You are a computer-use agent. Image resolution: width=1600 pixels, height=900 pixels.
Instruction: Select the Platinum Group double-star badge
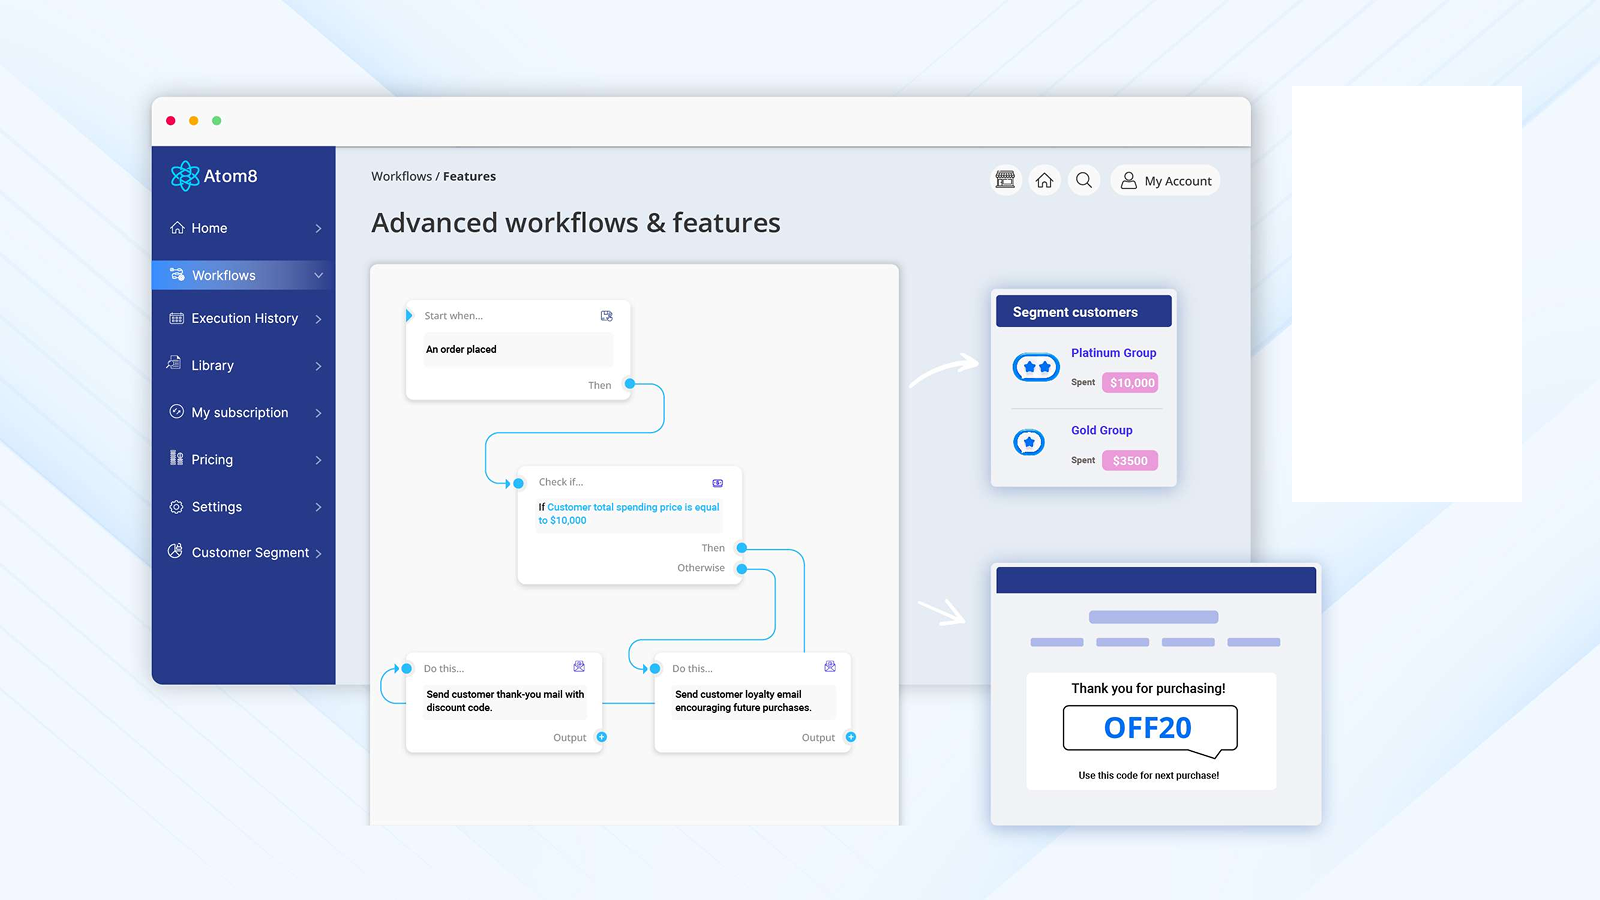tap(1035, 367)
